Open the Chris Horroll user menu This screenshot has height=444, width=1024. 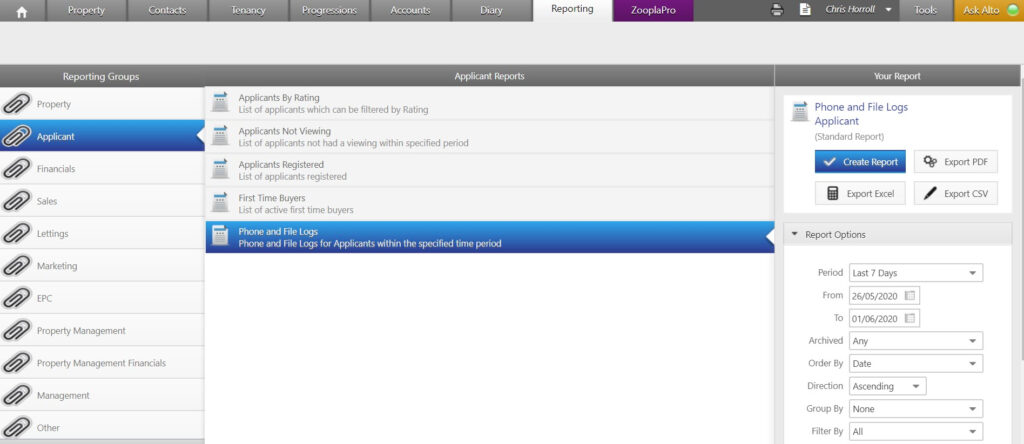[x=857, y=10]
